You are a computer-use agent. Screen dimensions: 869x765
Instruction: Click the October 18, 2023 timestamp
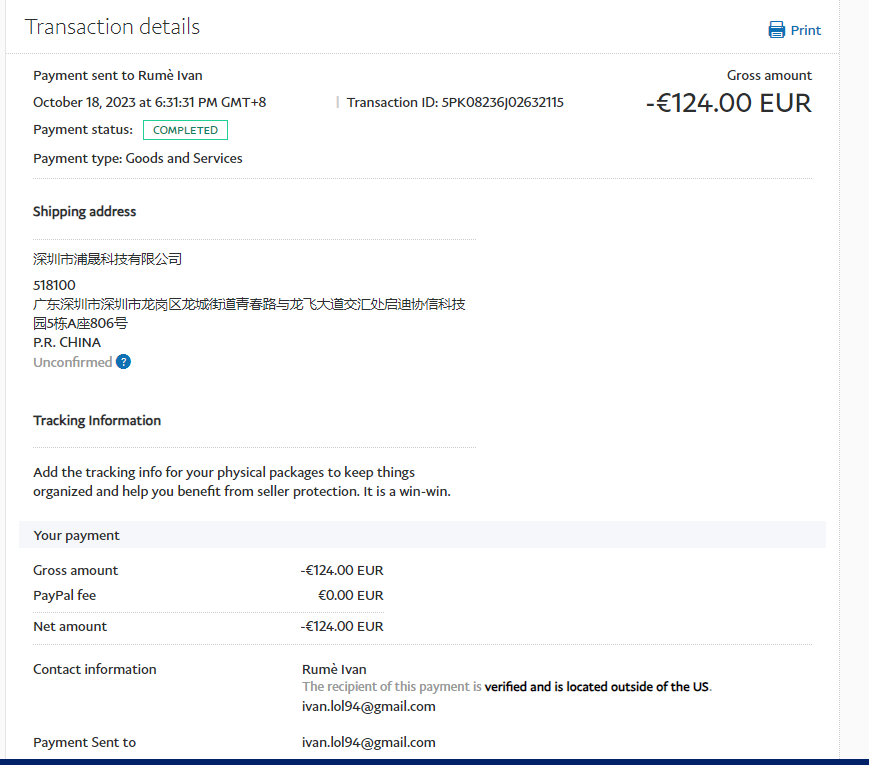tap(149, 102)
